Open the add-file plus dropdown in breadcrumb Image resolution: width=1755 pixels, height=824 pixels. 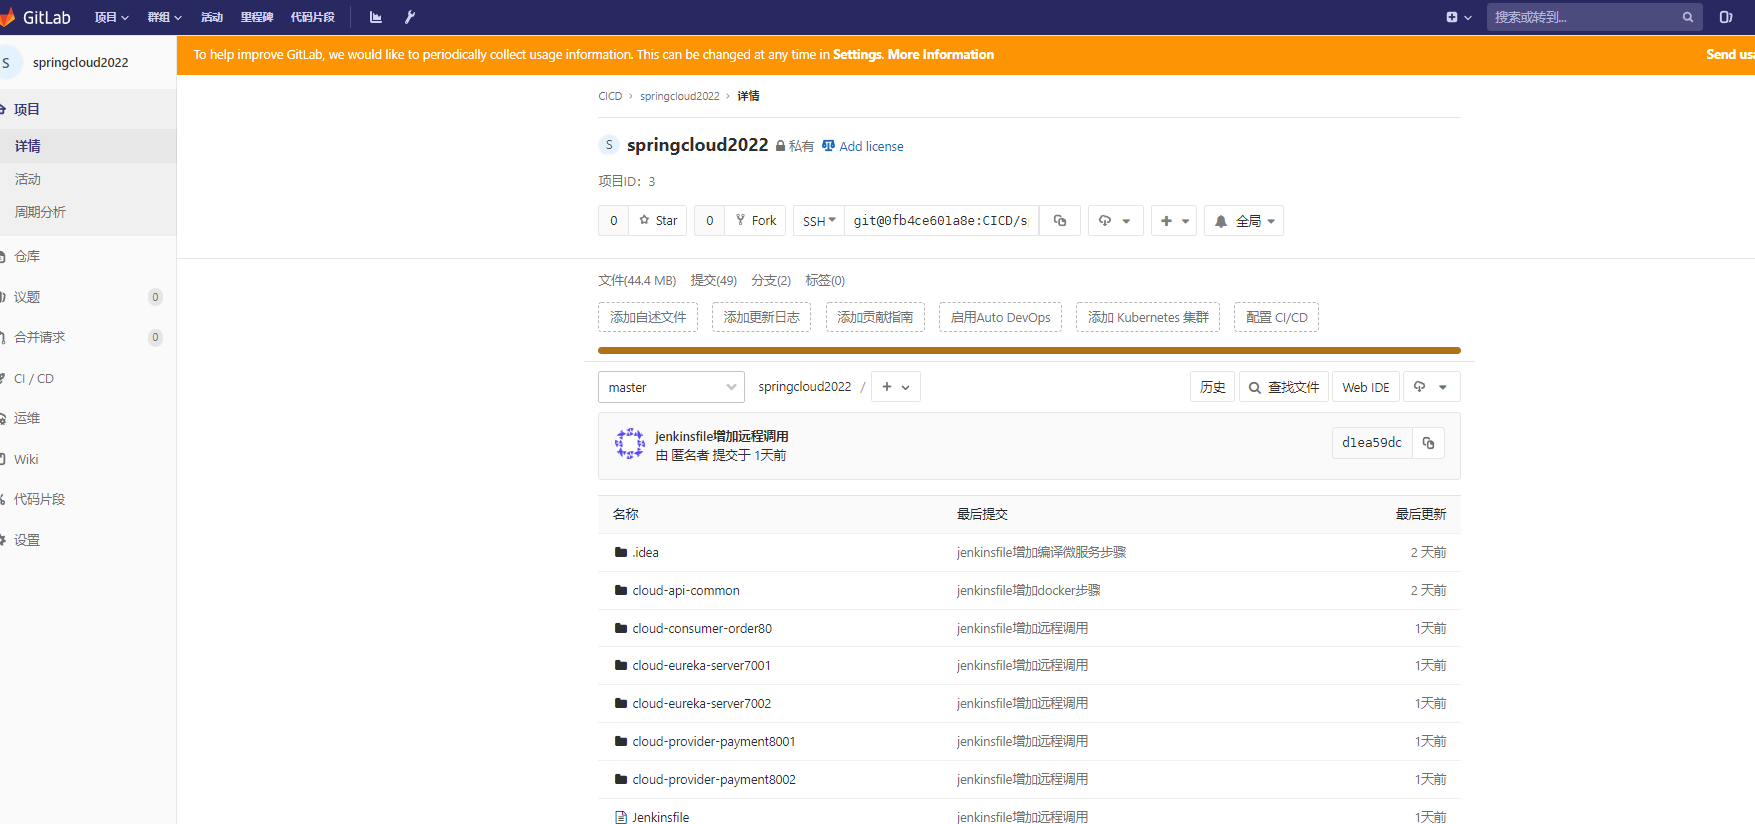pyautogui.click(x=896, y=387)
